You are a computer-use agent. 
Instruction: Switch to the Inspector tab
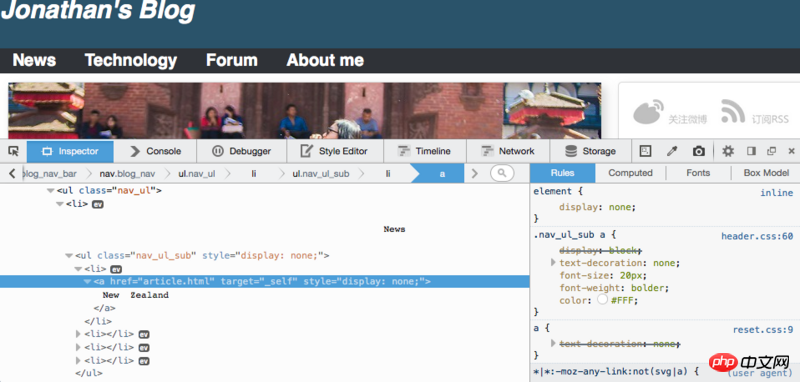point(70,151)
